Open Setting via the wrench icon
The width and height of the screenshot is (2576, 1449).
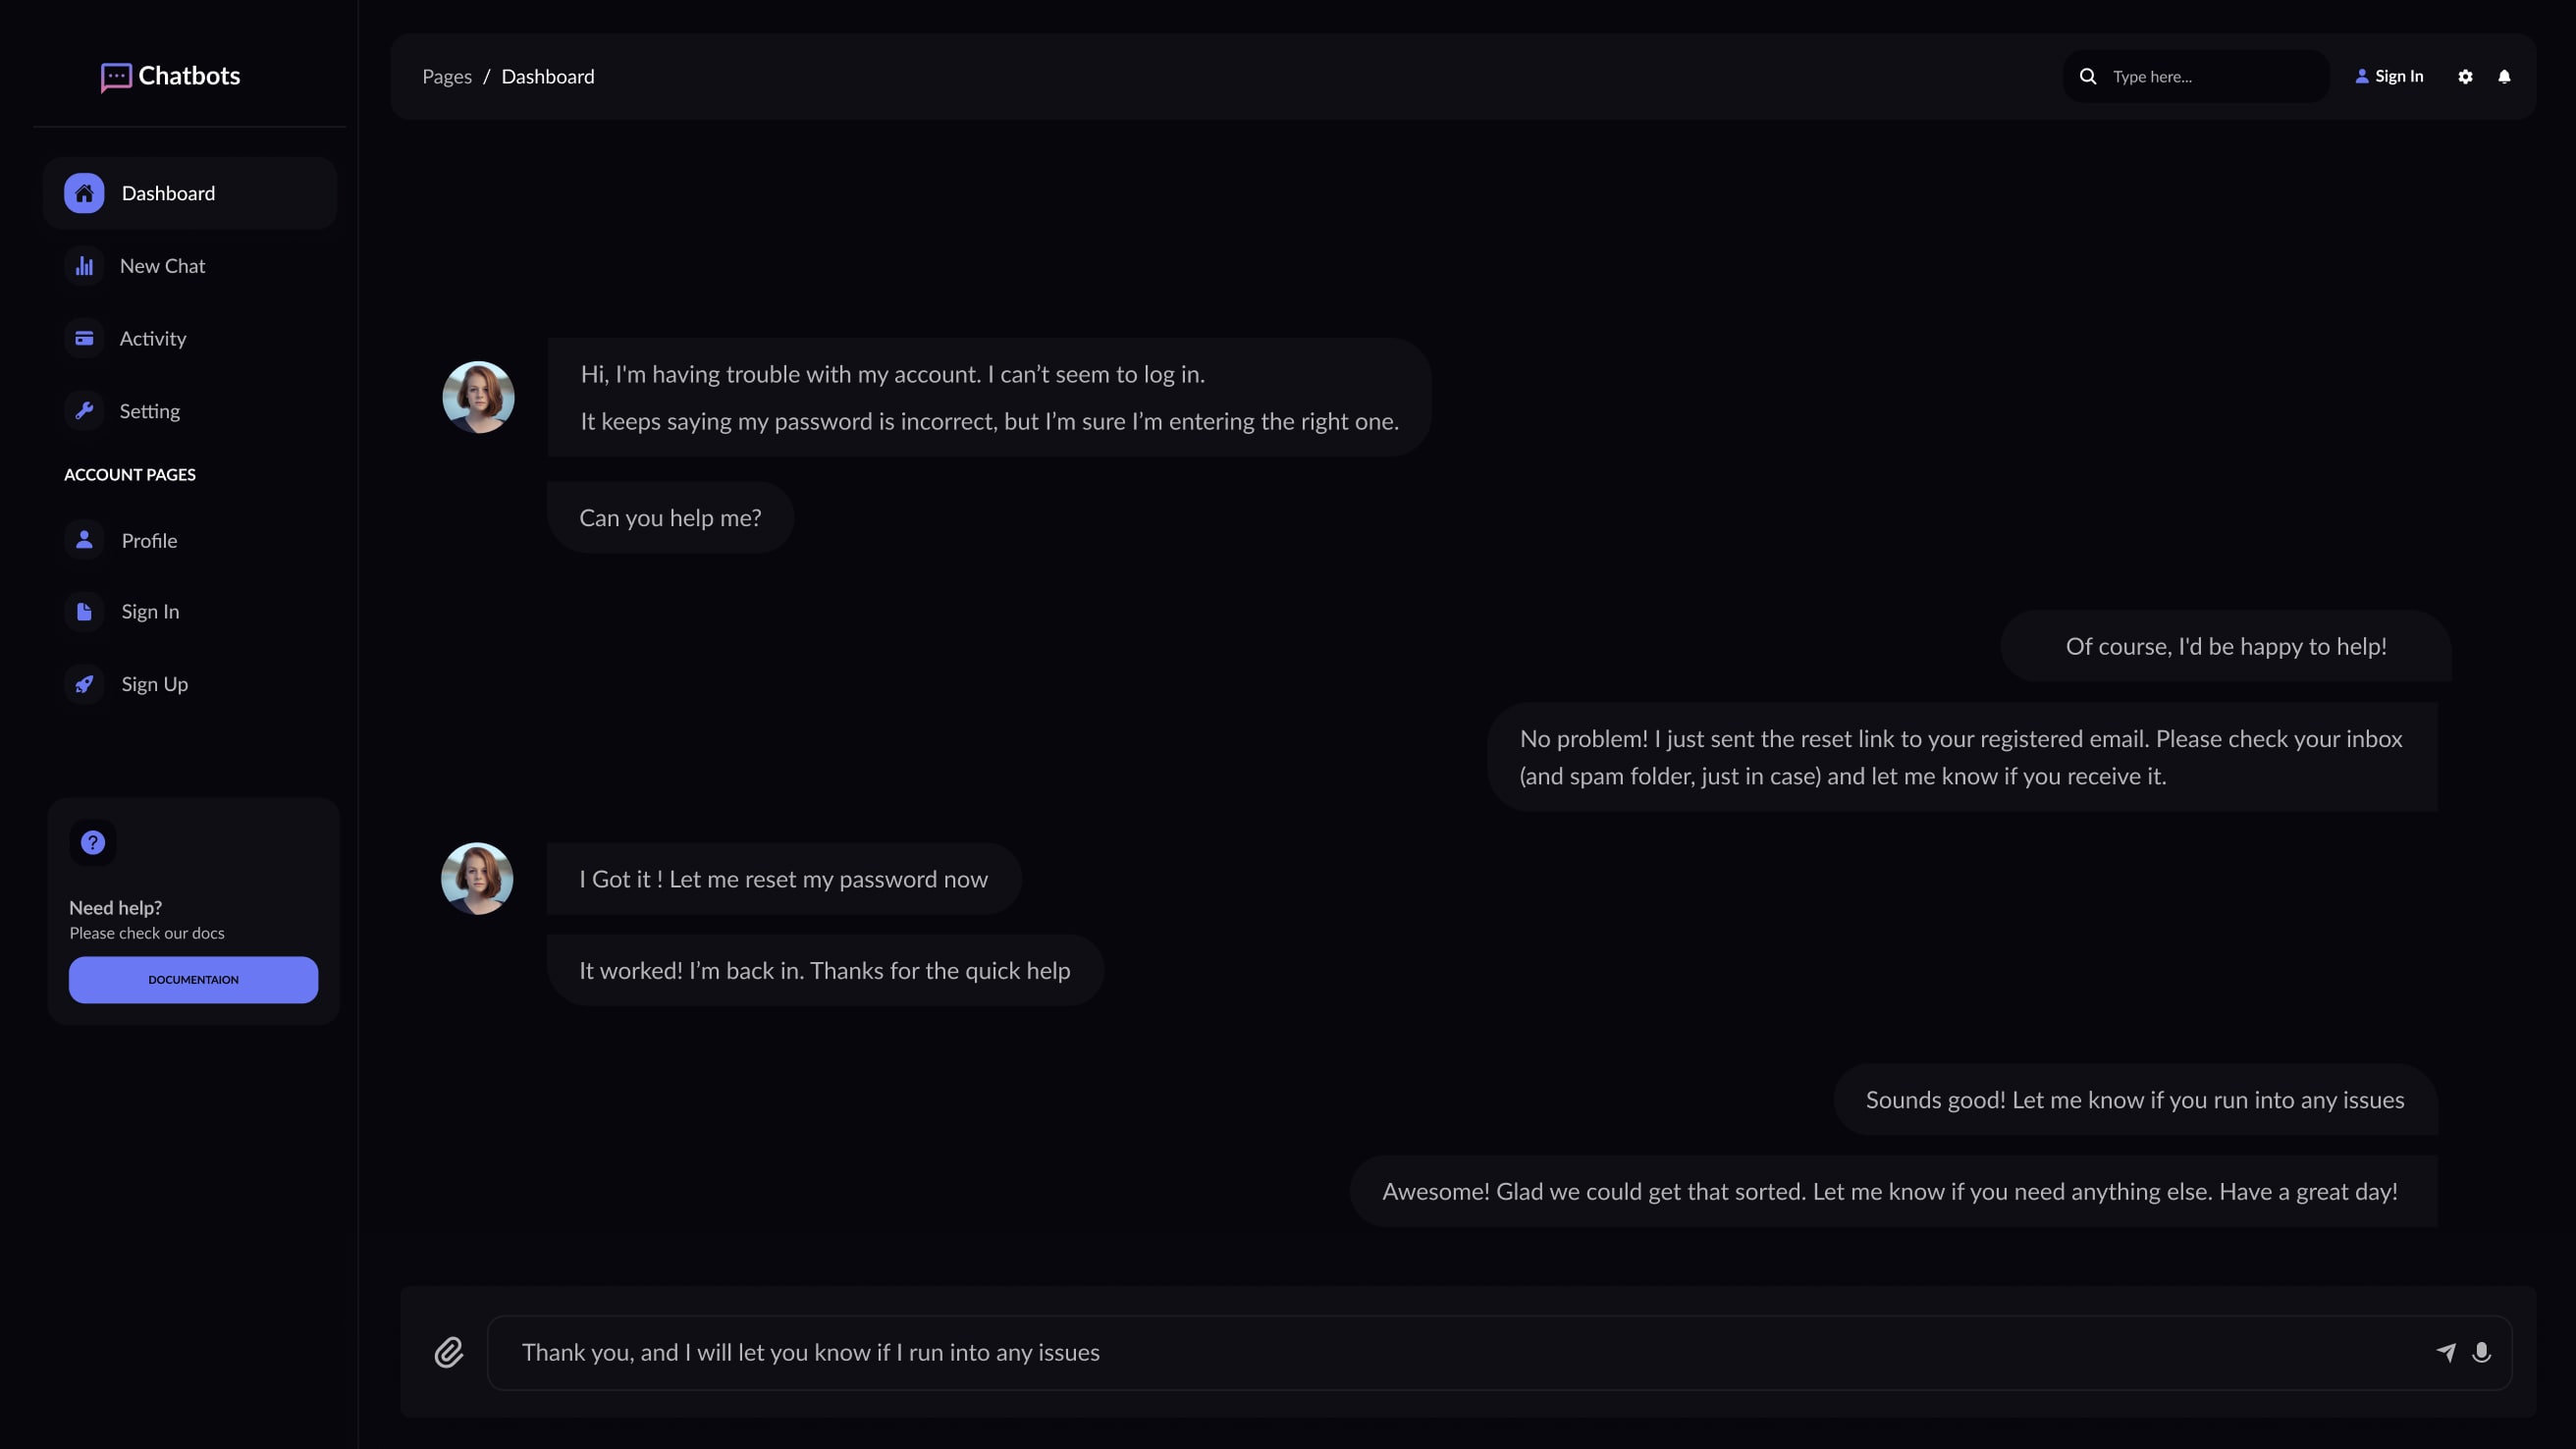[84, 410]
